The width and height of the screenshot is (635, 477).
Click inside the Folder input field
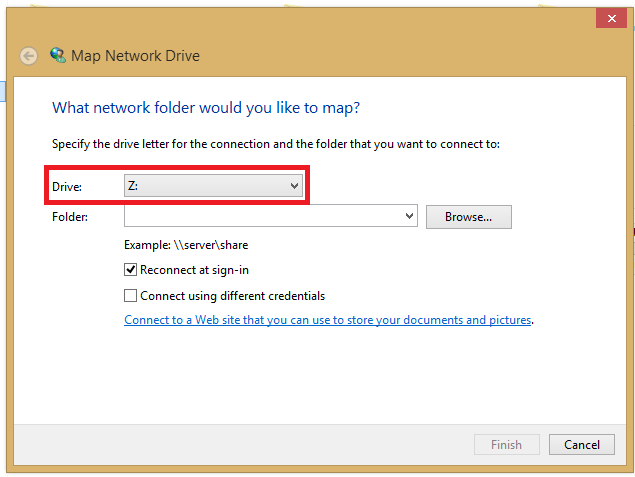click(263, 216)
